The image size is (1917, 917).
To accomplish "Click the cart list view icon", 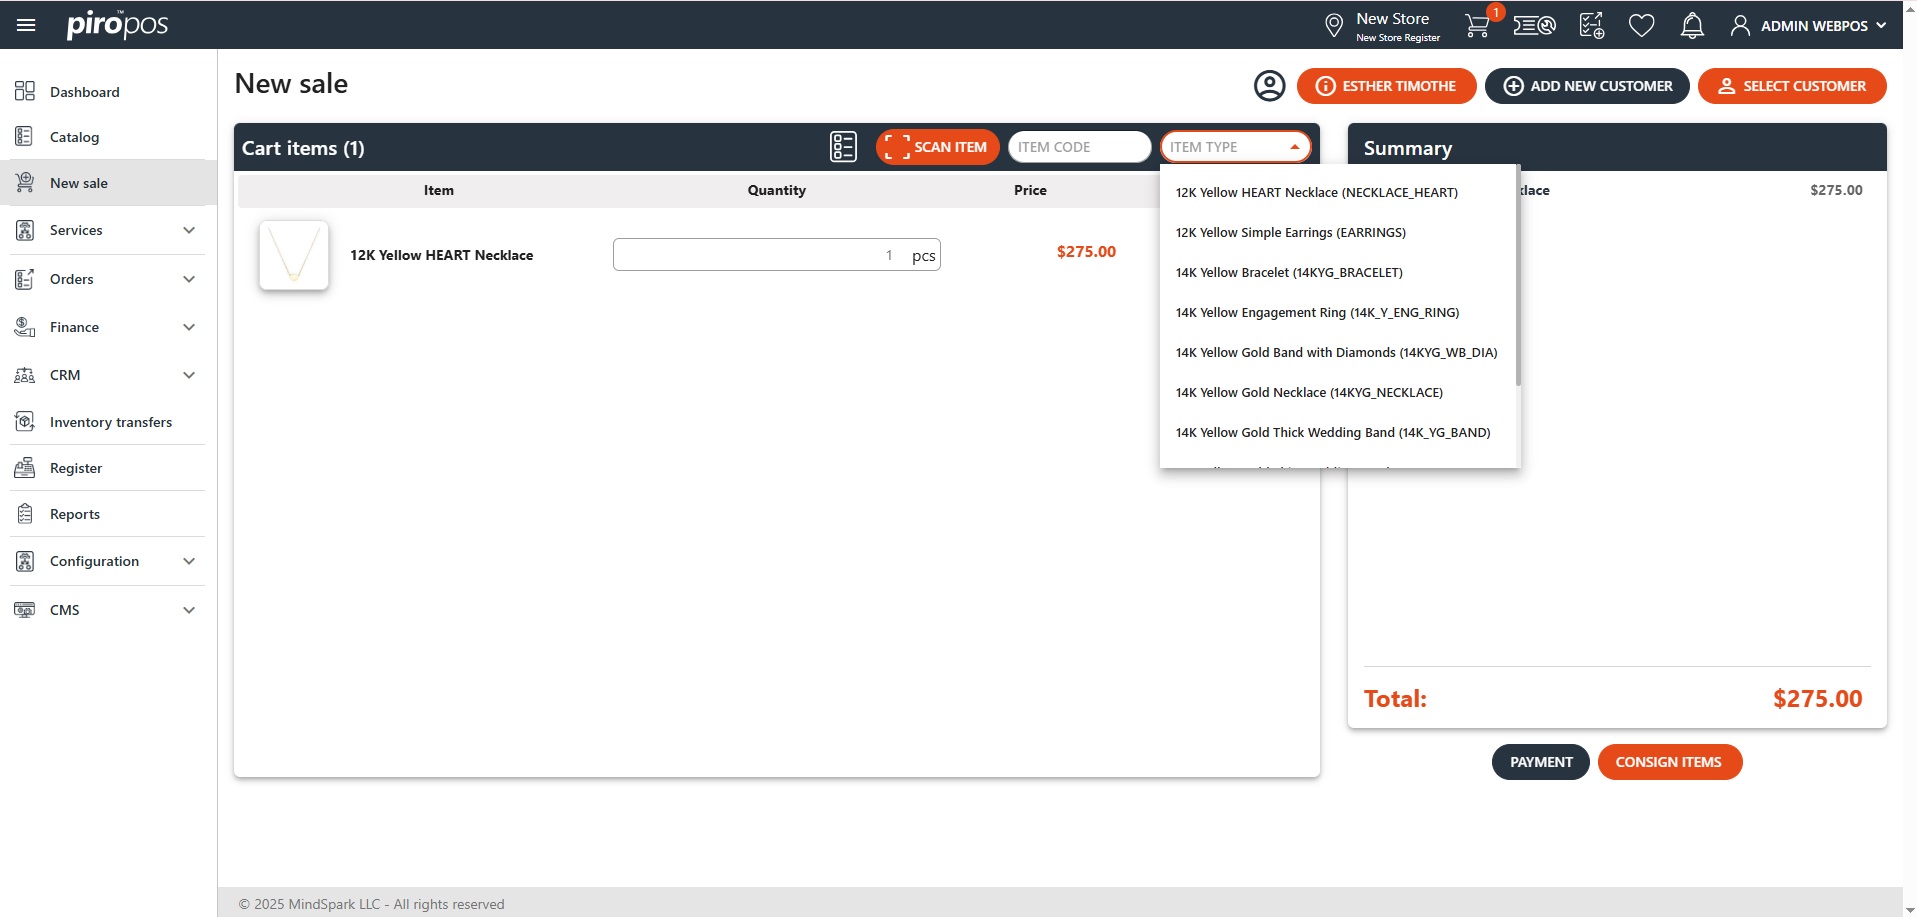I will tap(843, 147).
